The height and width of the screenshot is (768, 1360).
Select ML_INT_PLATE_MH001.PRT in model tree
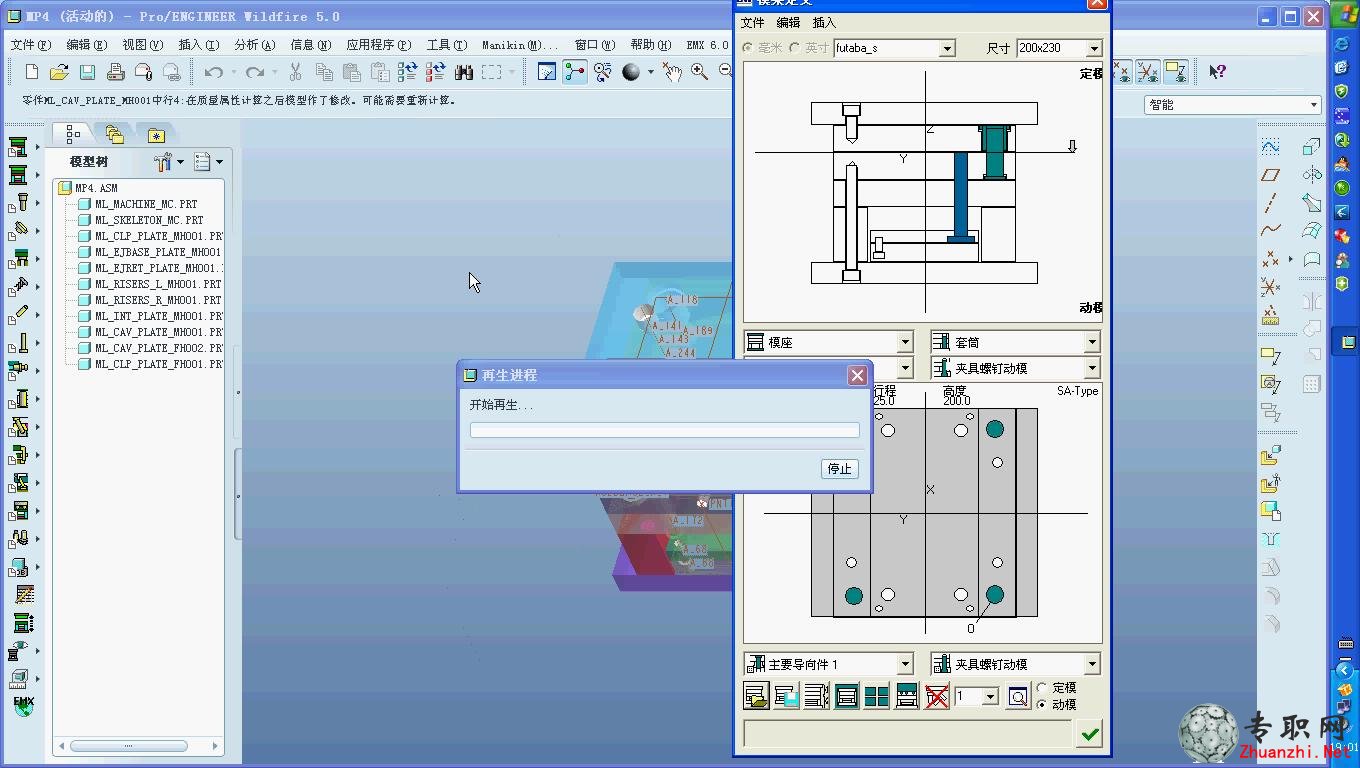(x=159, y=316)
